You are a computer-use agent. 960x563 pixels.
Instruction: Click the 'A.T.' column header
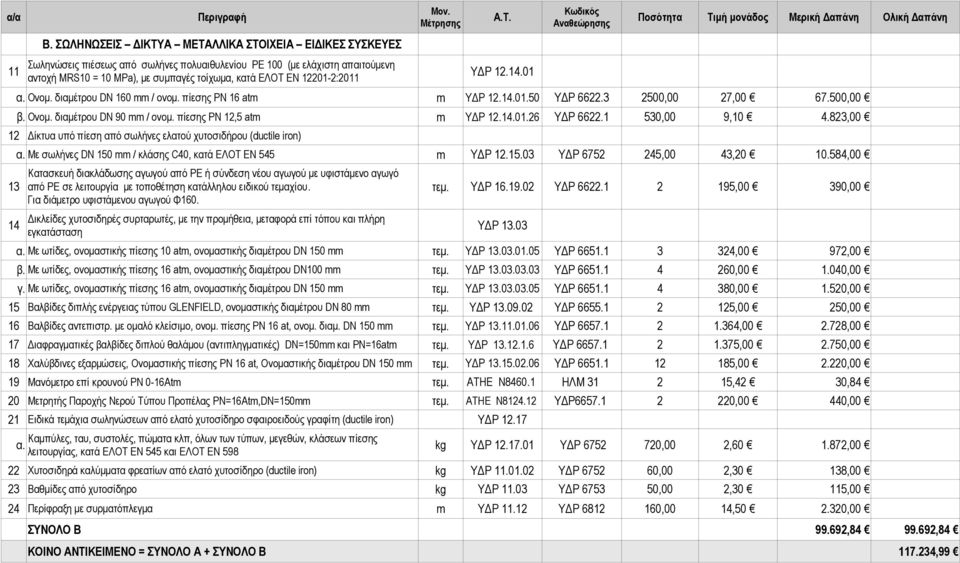tap(502, 17)
